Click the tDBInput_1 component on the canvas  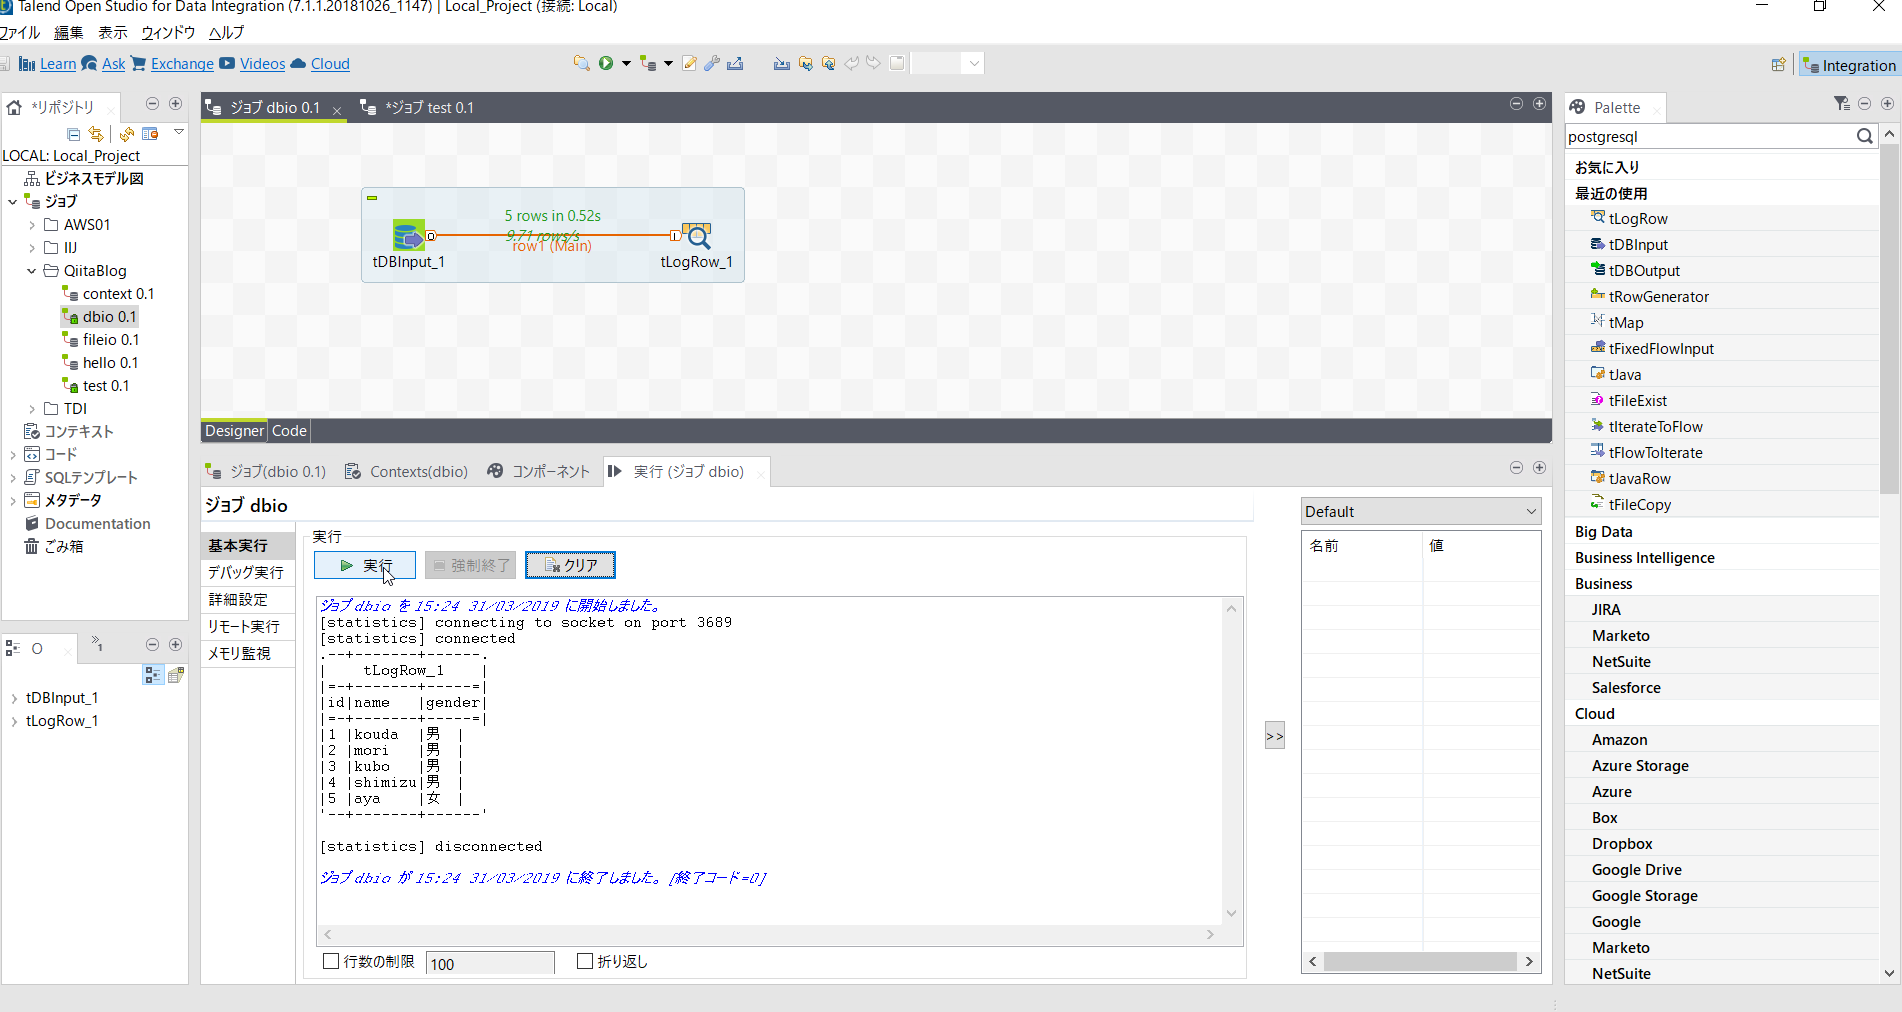coord(409,236)
